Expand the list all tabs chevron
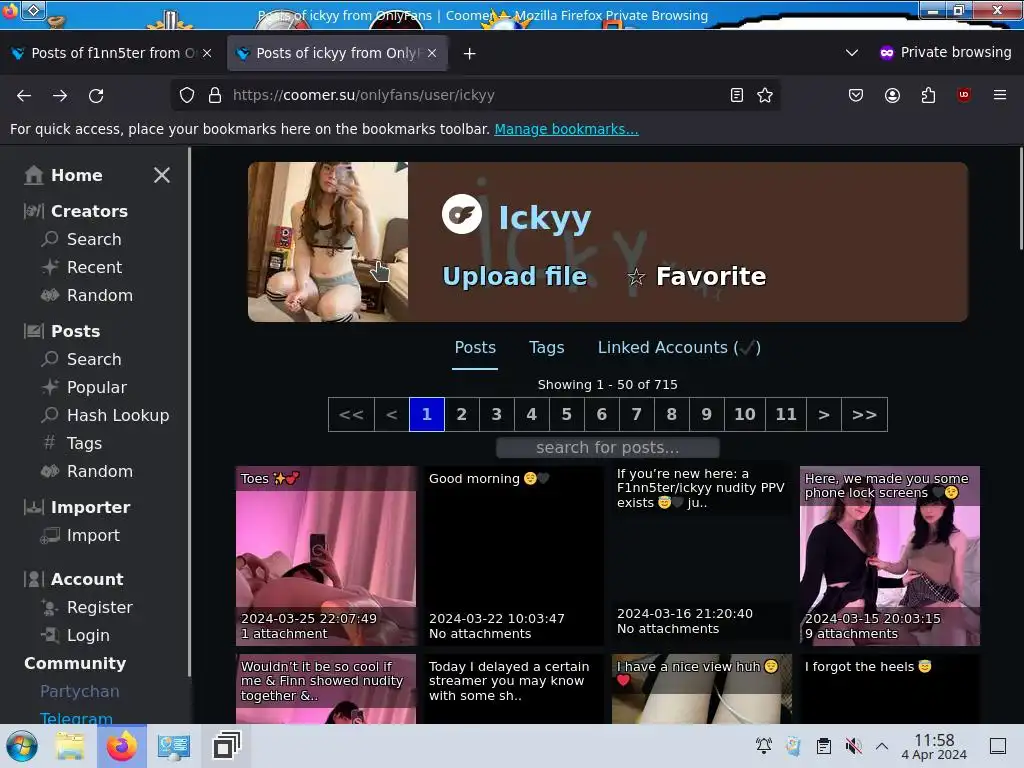The image size is (1024, 768). pyautogui.click(x=852, y=53)
